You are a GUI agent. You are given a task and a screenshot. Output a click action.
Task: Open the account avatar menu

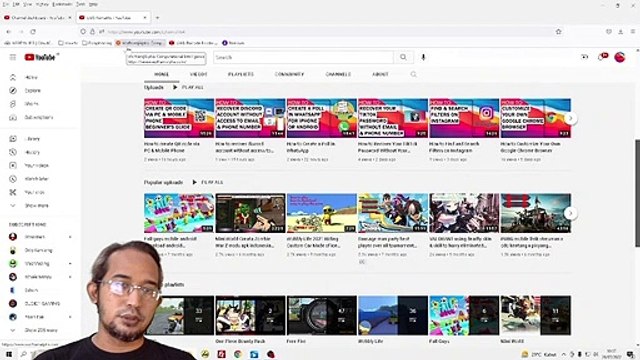coord(620,57)
